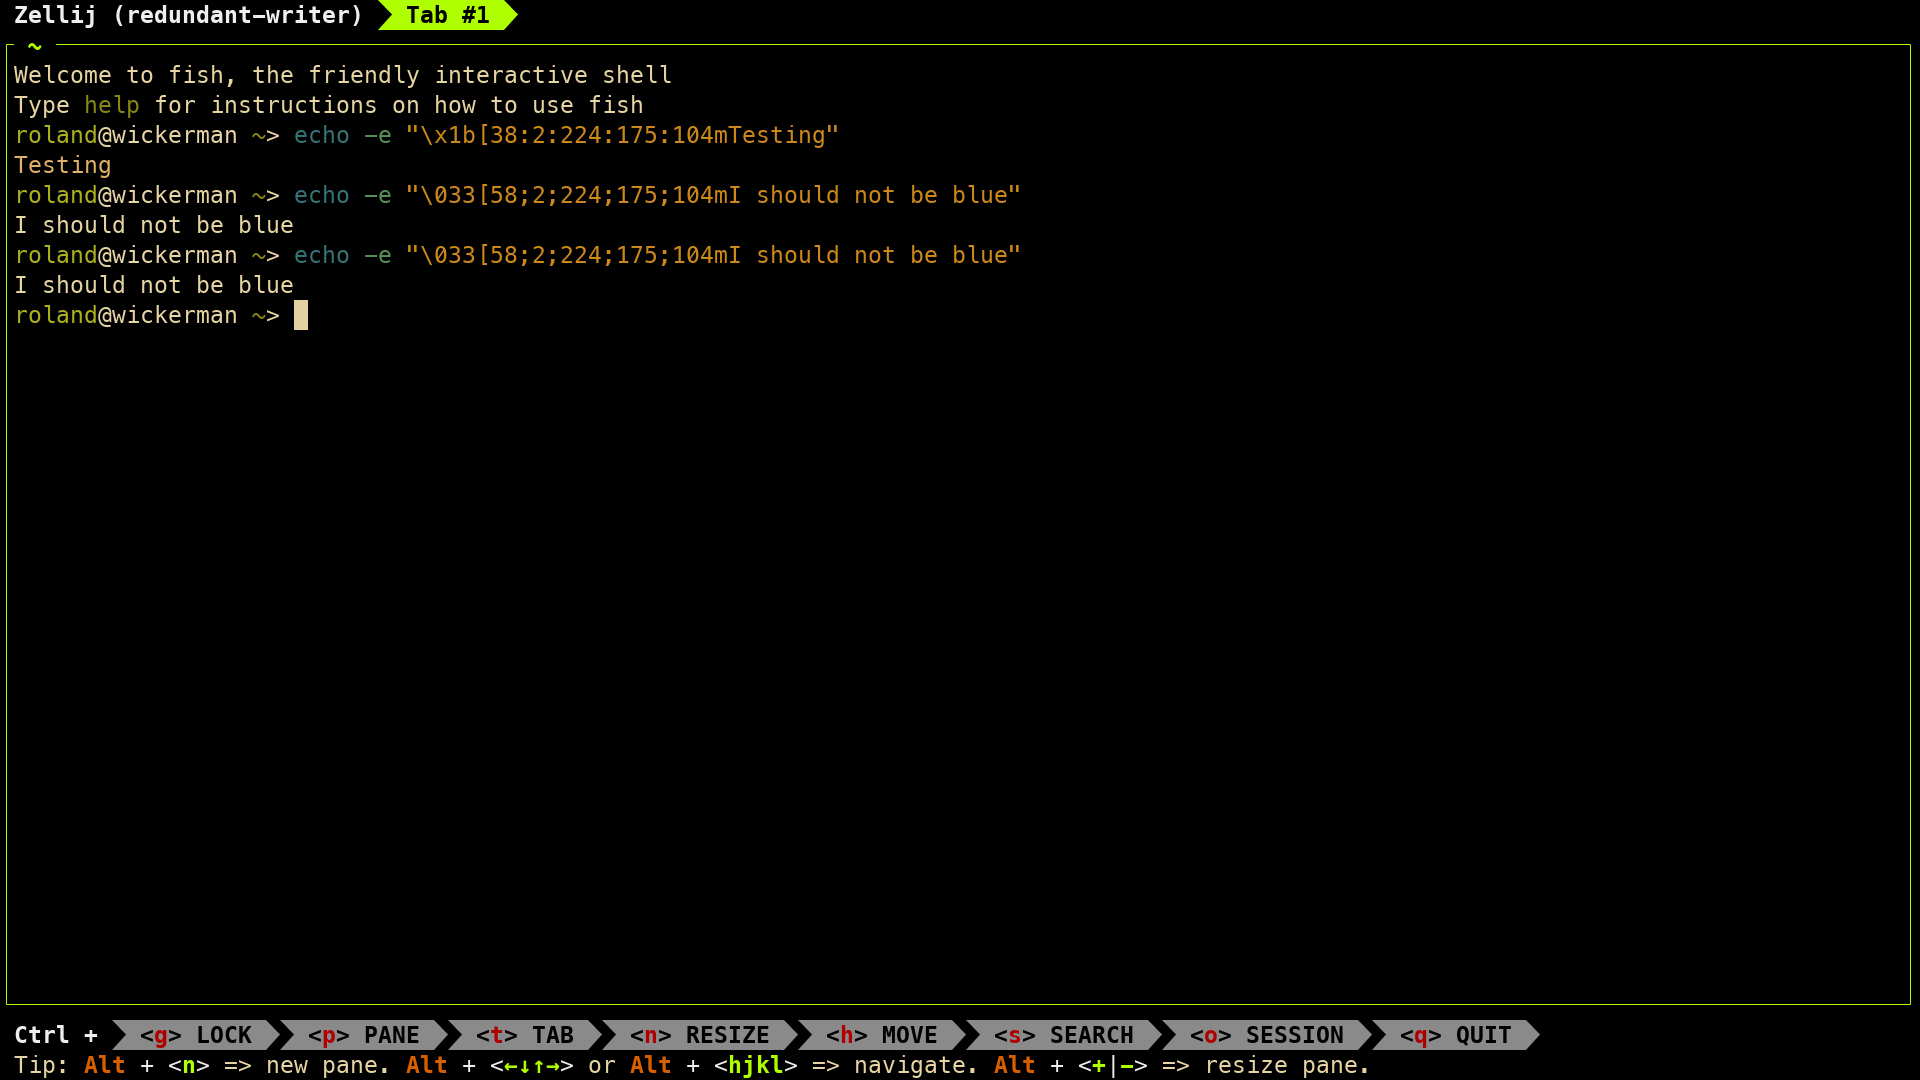
Task: Click the Ctrl + label in status bar
Action: coord(56,1035)
